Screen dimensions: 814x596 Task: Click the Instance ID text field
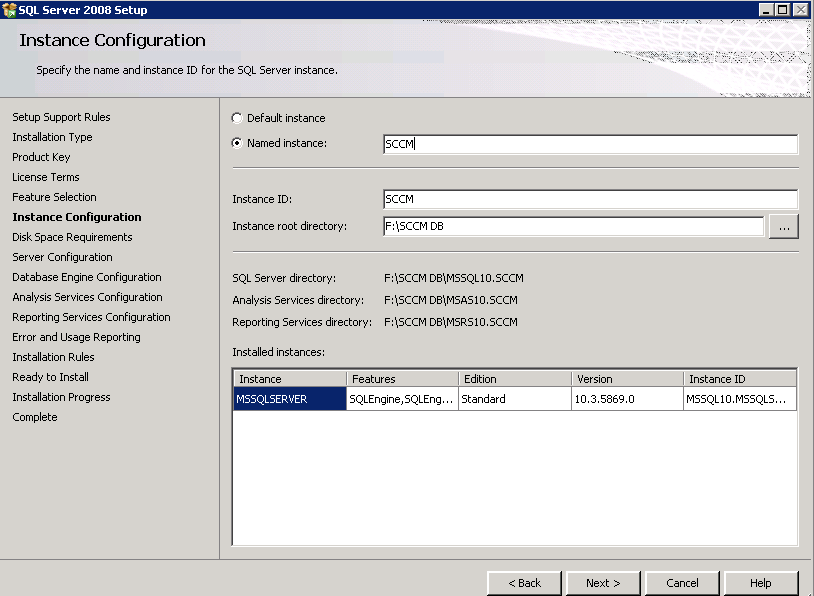(590, 199)
